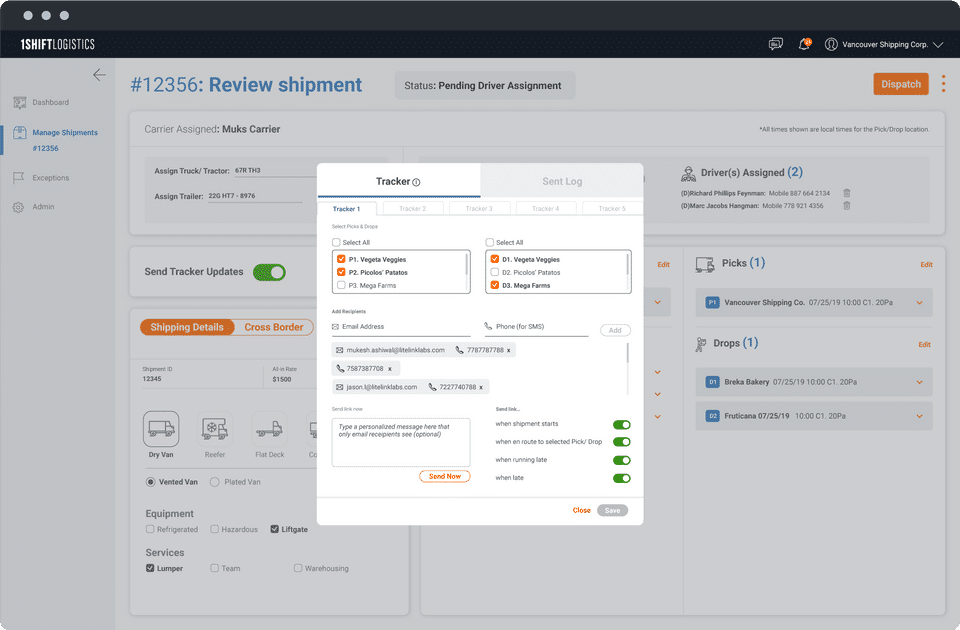
Task: Click the personalized message text area
Action: (x=401, y=443)
